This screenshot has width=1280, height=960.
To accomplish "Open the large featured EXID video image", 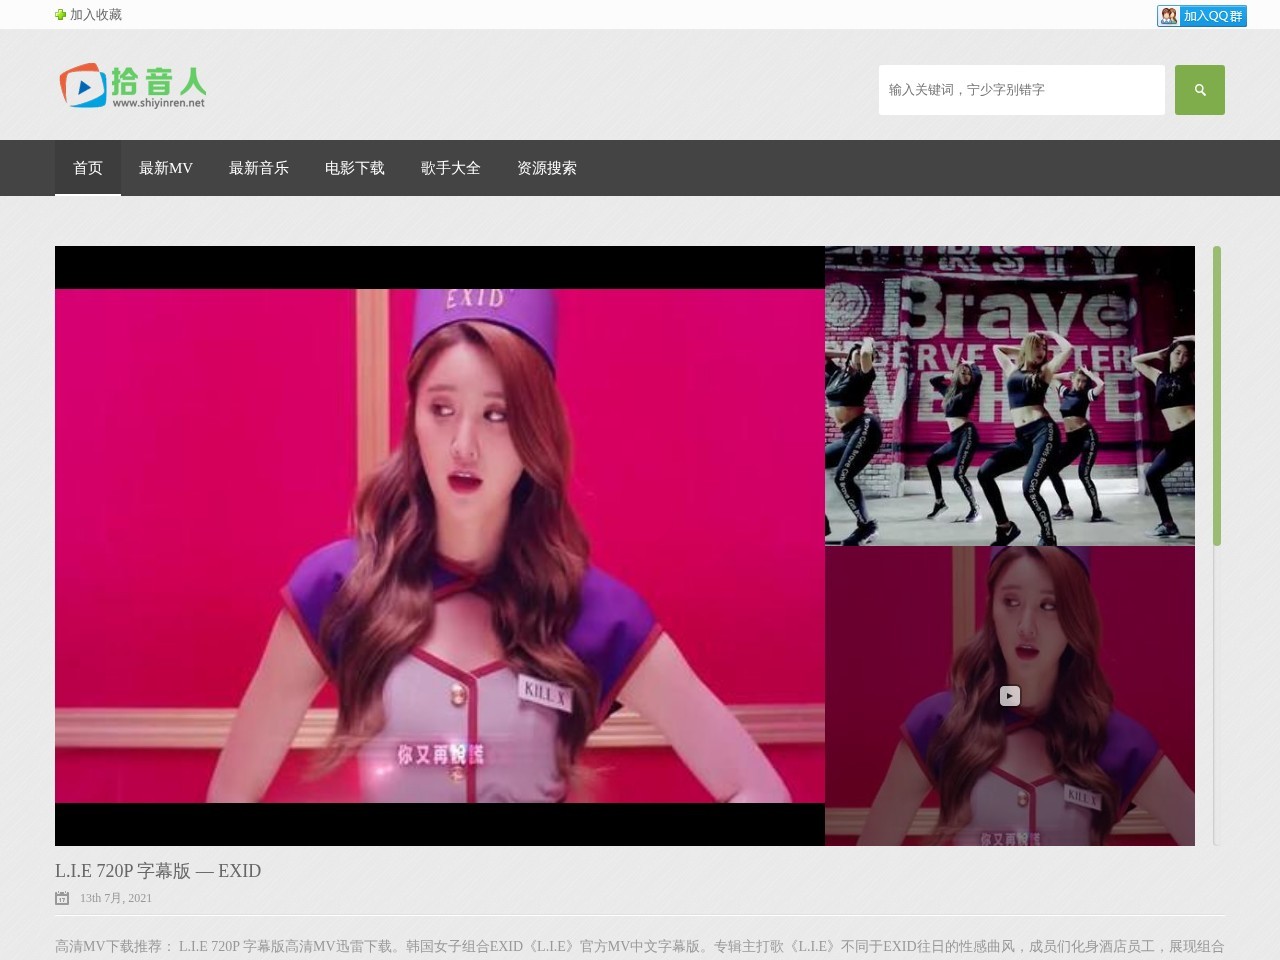I will click(x=440, y=546).
